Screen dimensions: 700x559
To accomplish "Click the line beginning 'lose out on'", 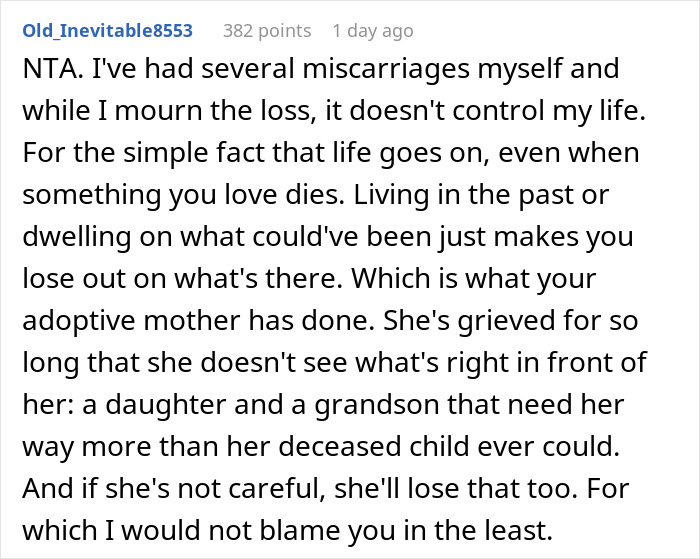I will point(309,279).
